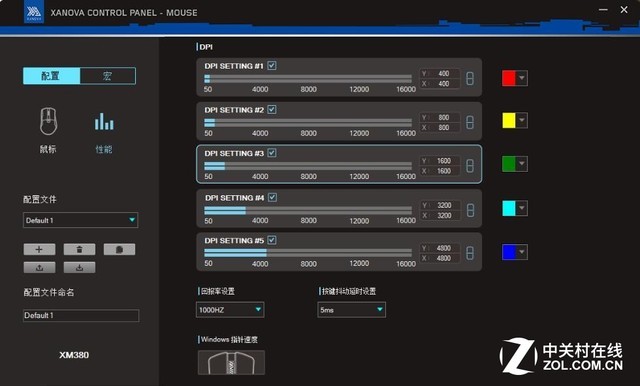Open the performance (性能) bar-chart icon
The height and width of the screenshot is (386, 640).
[104, 122]
